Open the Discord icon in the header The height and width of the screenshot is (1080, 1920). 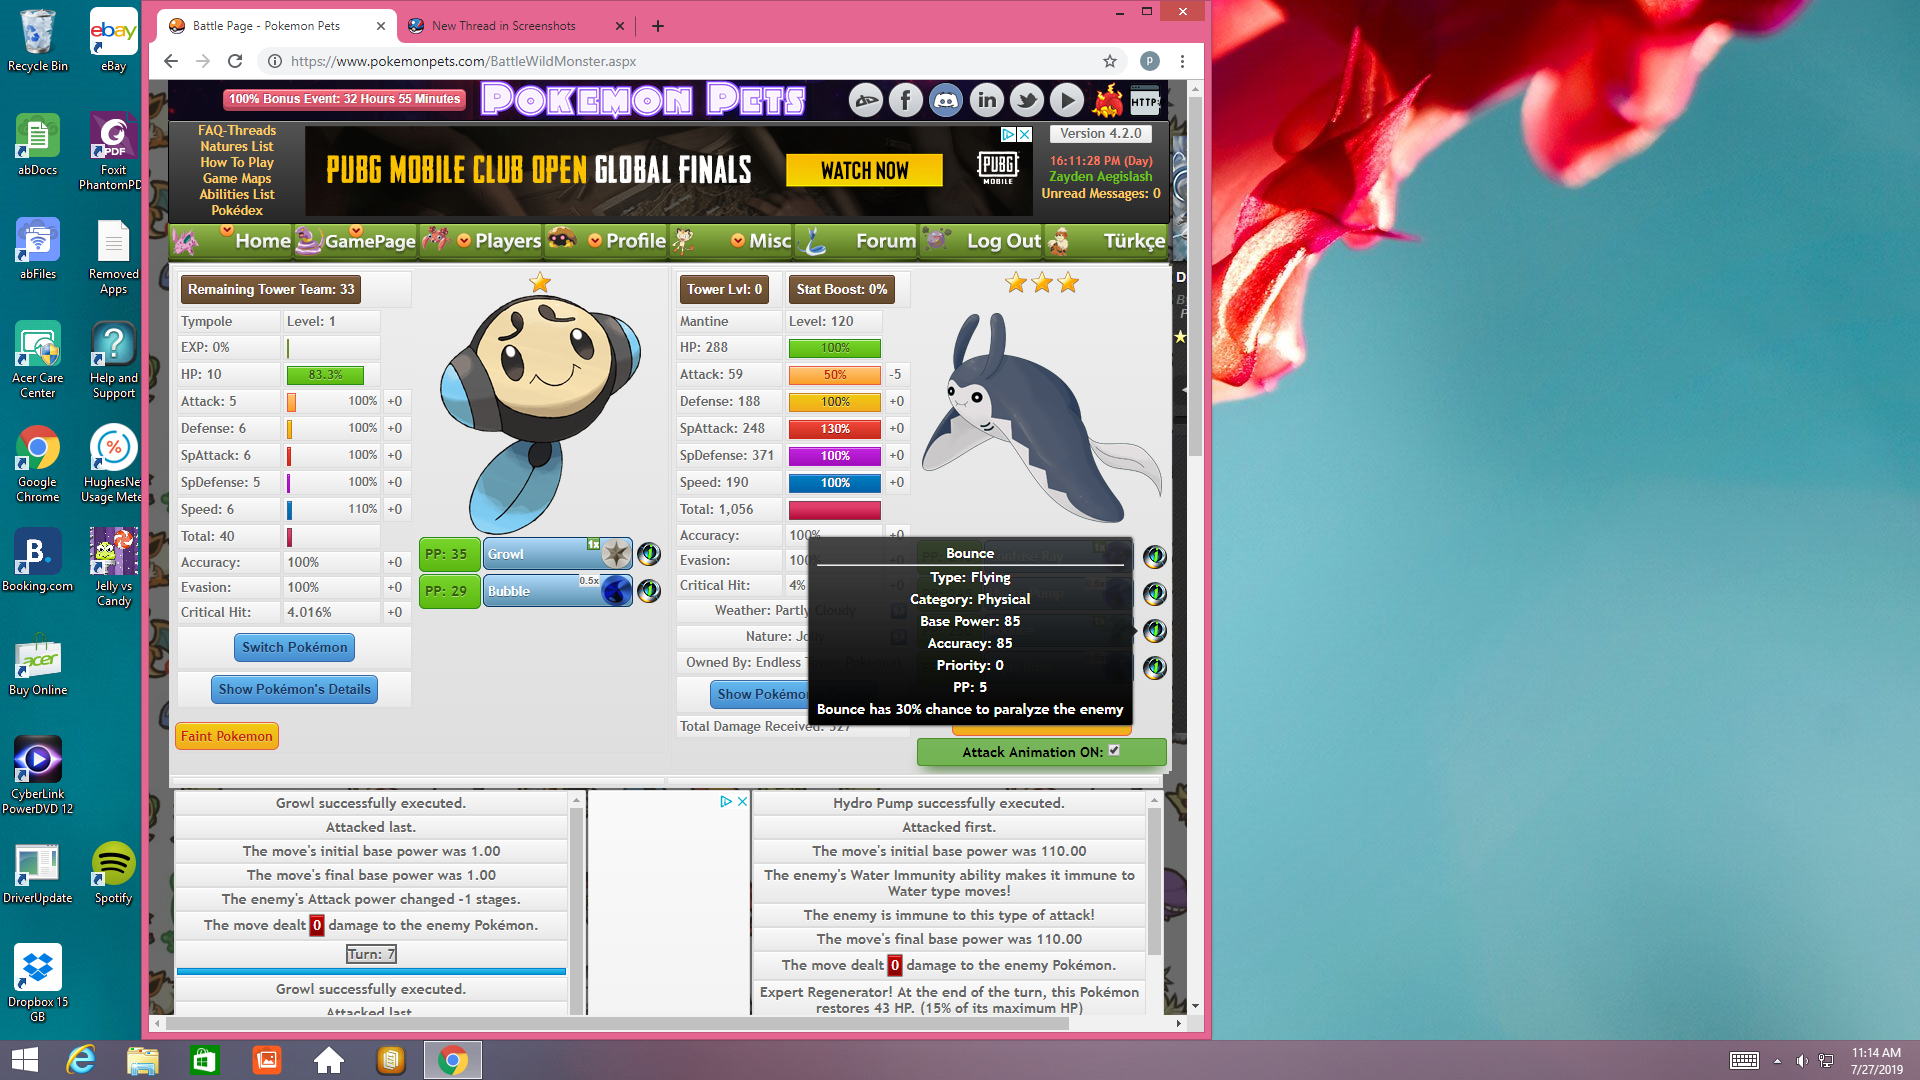[x=945, y=100]
